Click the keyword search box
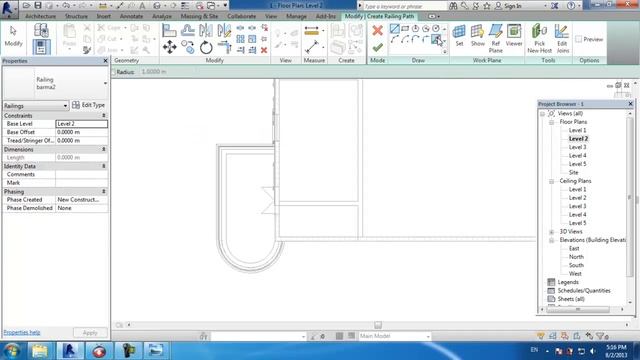 (404, 6)
